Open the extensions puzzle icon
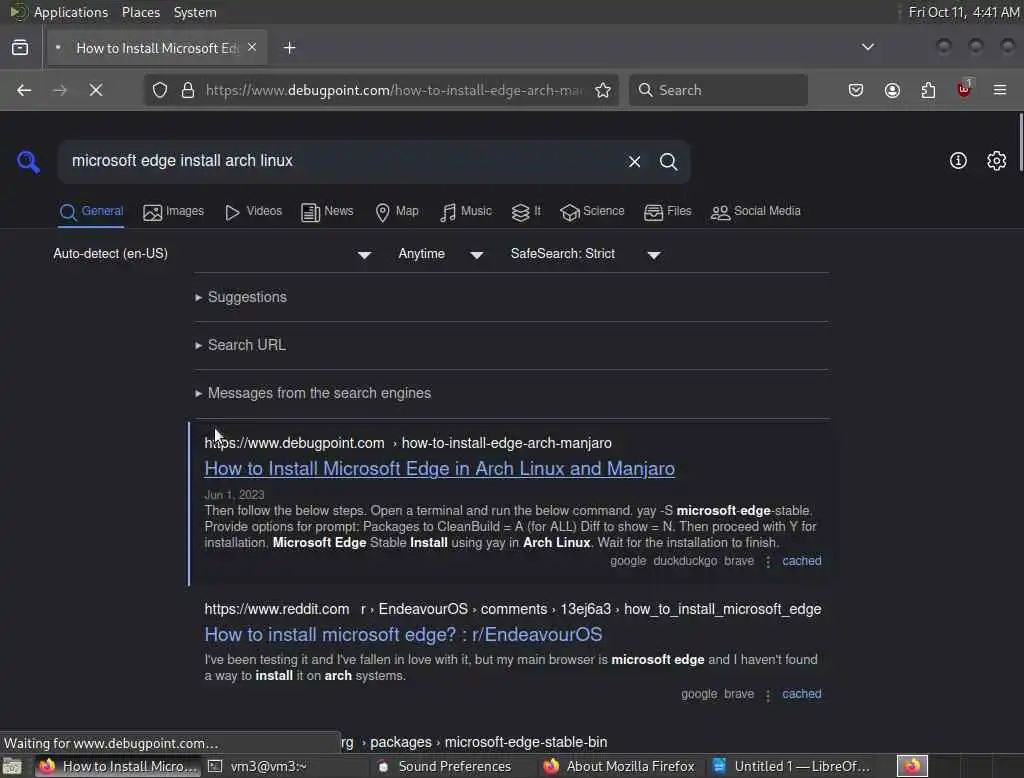1024x778 pixels. [x=928, y=90]
